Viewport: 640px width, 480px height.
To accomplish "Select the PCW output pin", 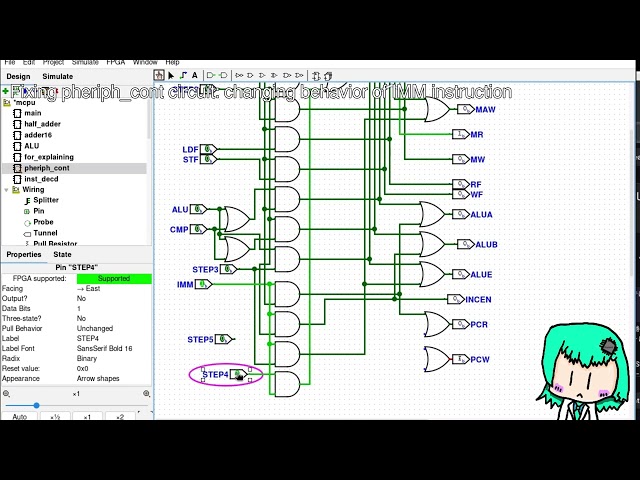I will (461, 359).
